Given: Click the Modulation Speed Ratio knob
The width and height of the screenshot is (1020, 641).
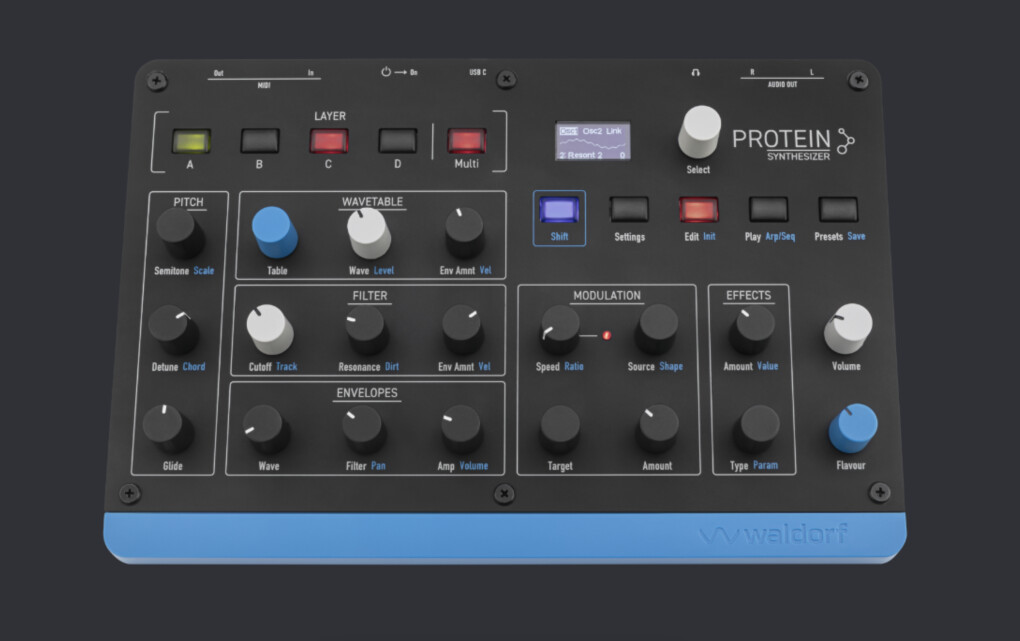Looking at the screenshot, I should tap(559, 331).
